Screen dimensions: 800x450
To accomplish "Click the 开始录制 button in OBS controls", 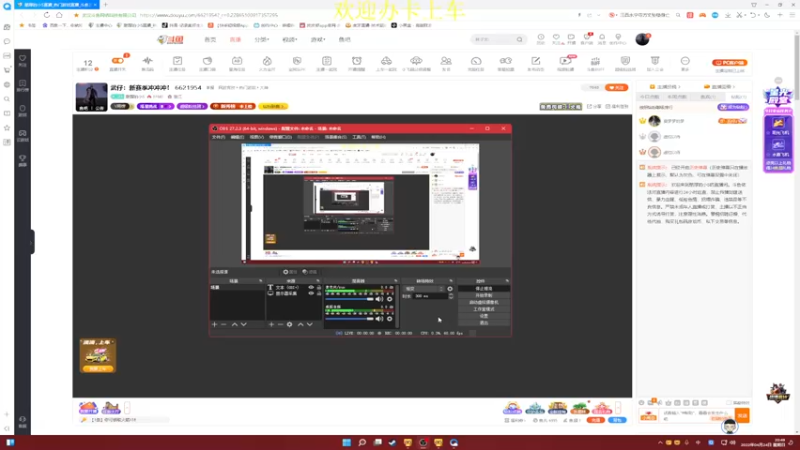I will click(484, 295).
